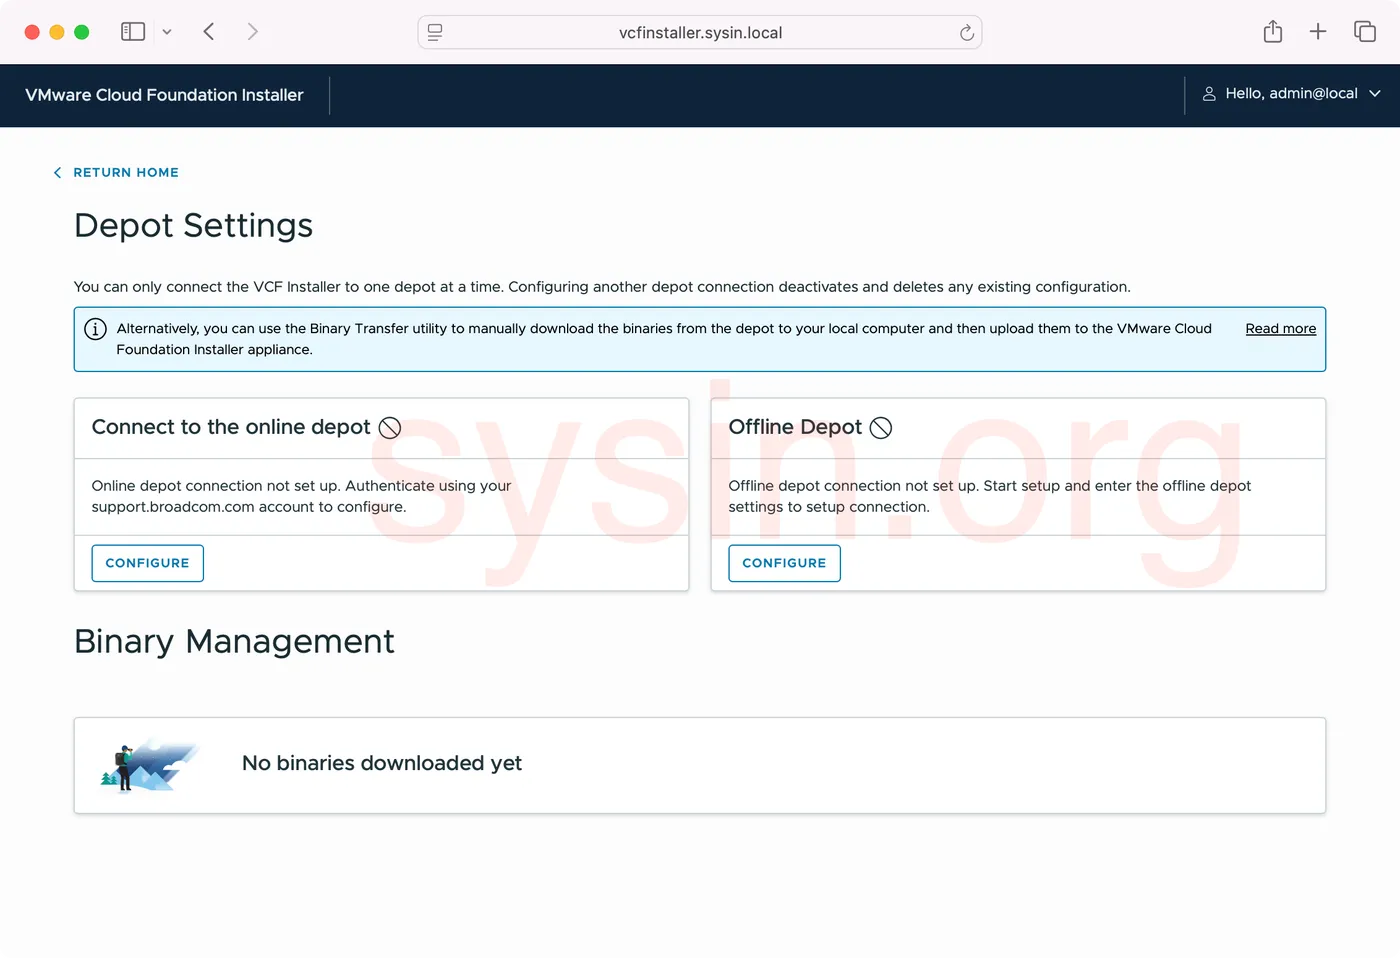Focus the vcfinstaller.sysin.local address field
The width and height of the screenshot is (1400, 958).
pos(700,32)
